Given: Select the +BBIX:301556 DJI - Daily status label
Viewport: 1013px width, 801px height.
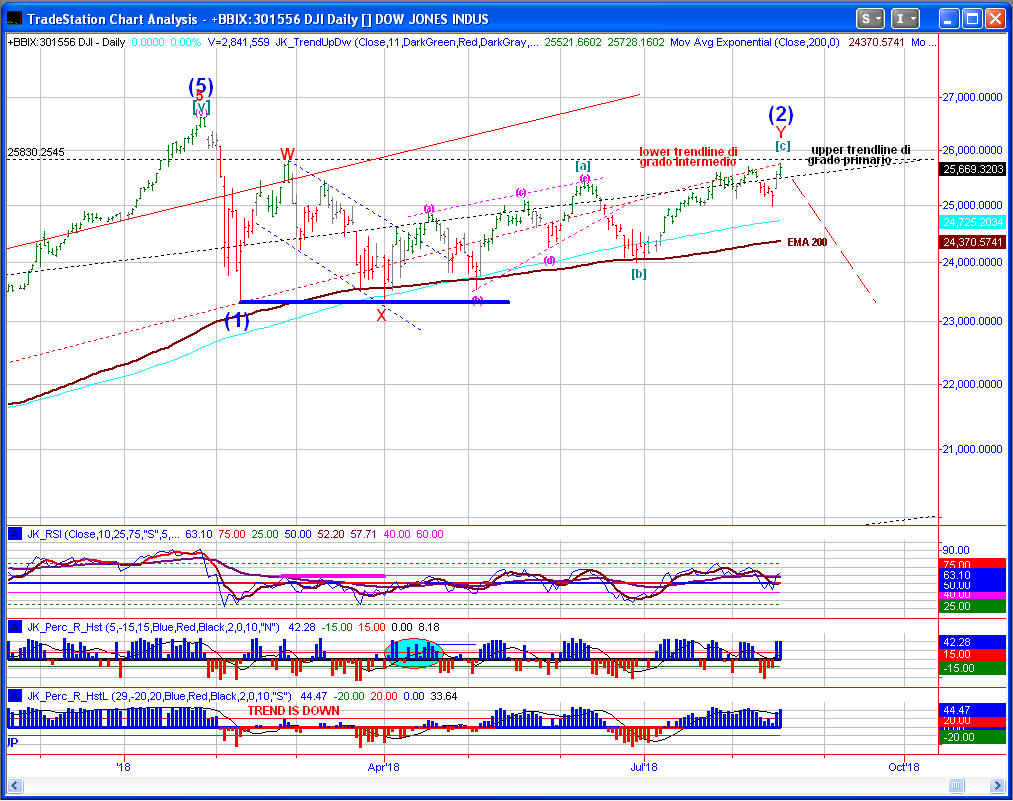Looking at the screenshot, I should (x=67, y=43).
